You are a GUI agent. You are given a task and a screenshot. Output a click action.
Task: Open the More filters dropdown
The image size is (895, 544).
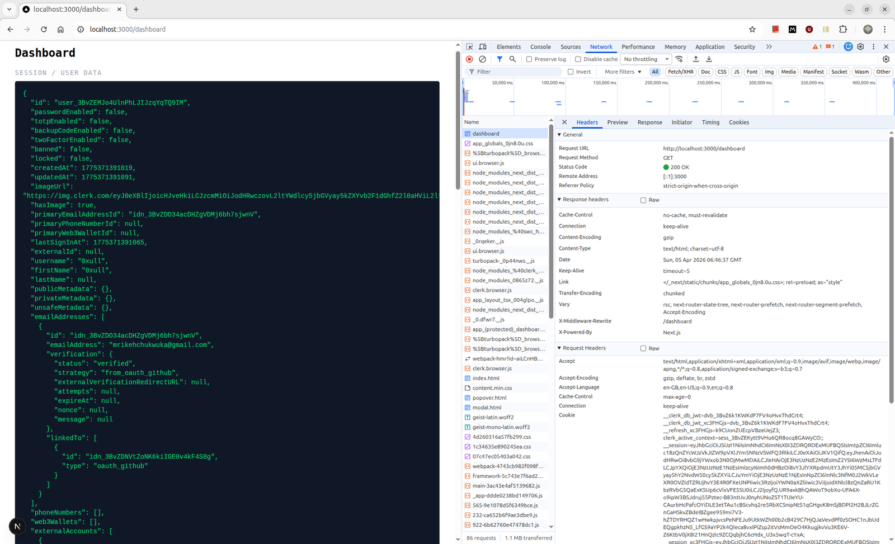coord(623,72)
